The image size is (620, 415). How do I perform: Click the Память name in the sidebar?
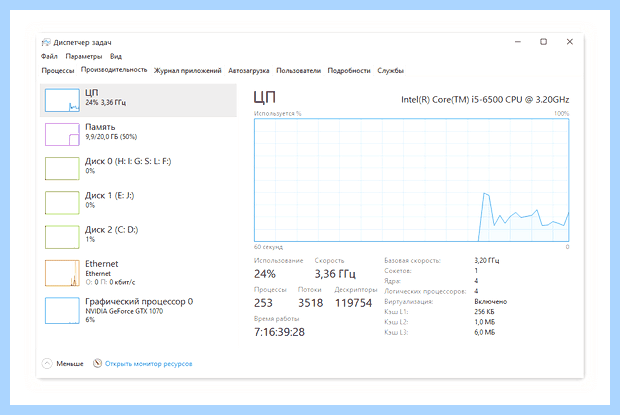point(100,127)
